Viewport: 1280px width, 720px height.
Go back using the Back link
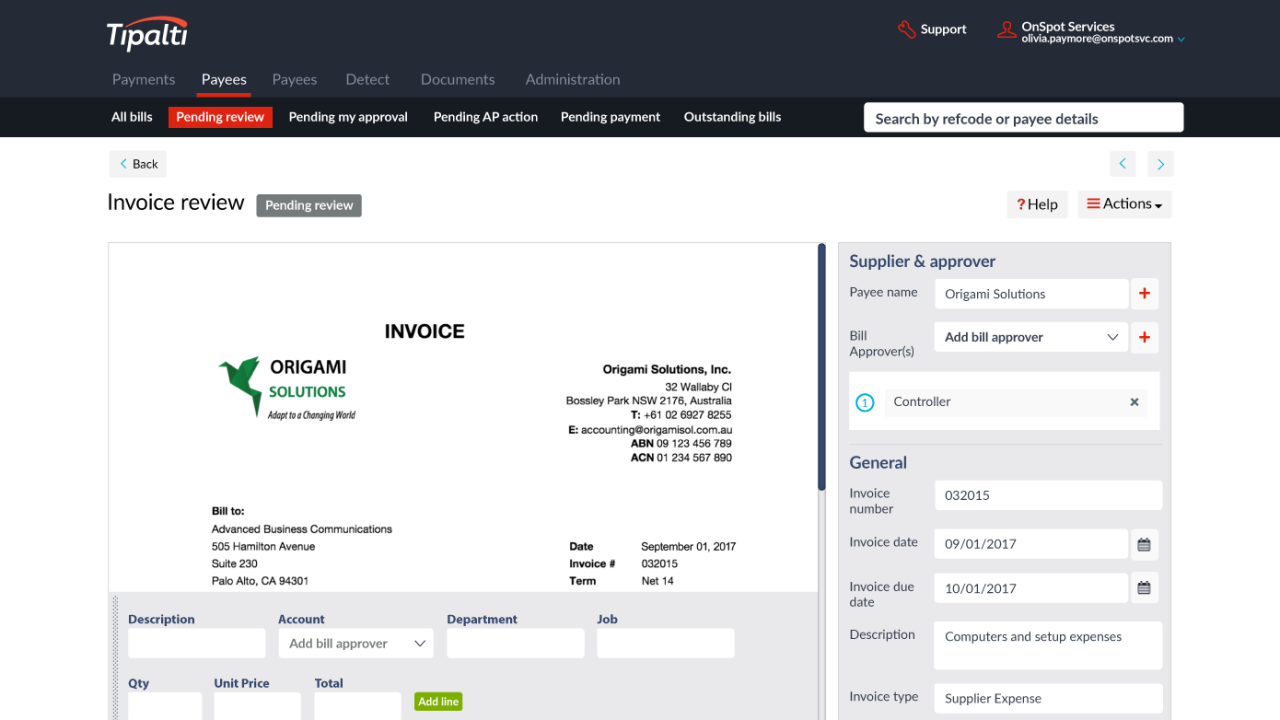137,163
